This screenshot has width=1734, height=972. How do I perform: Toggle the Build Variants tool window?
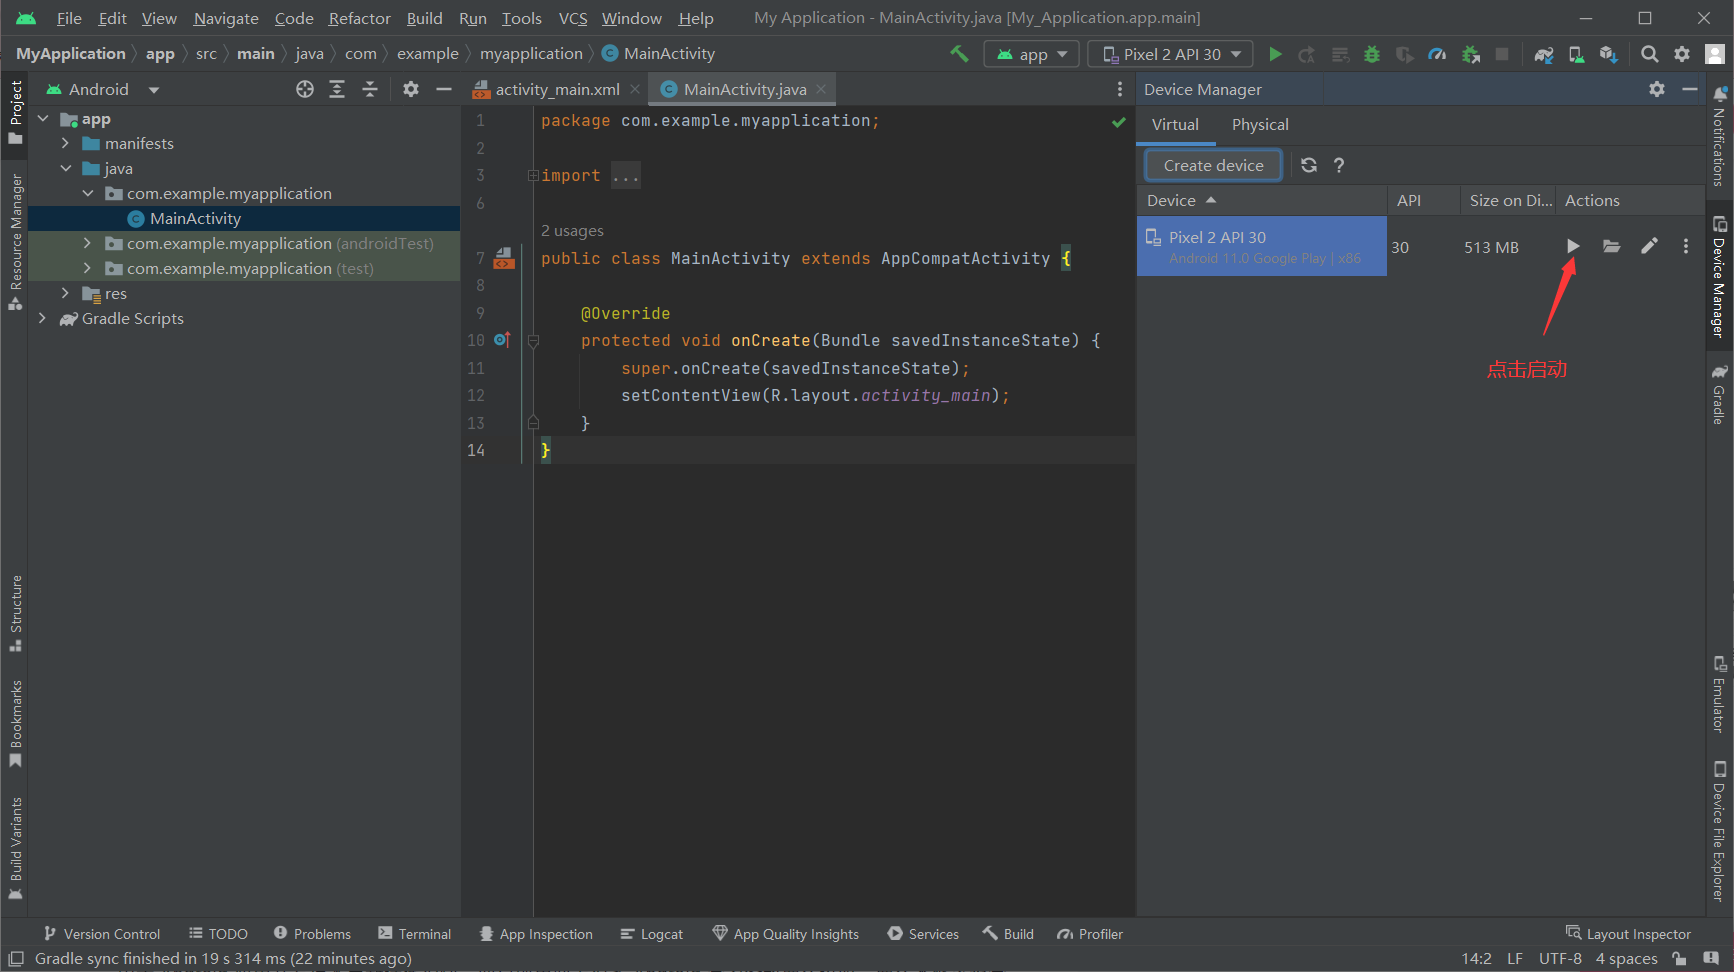[x=15, y=849]
